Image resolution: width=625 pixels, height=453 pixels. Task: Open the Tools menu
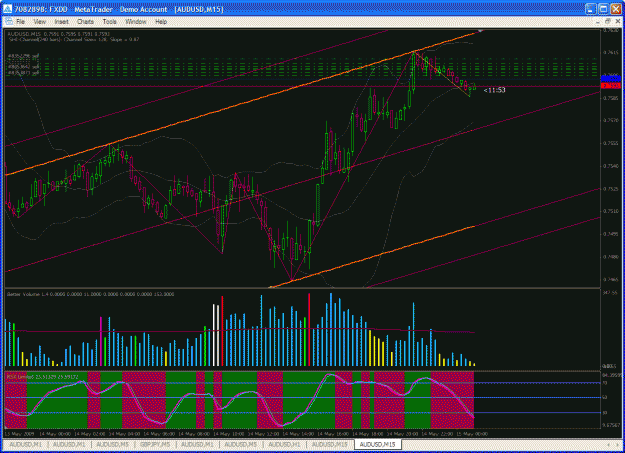click(109, 22)
